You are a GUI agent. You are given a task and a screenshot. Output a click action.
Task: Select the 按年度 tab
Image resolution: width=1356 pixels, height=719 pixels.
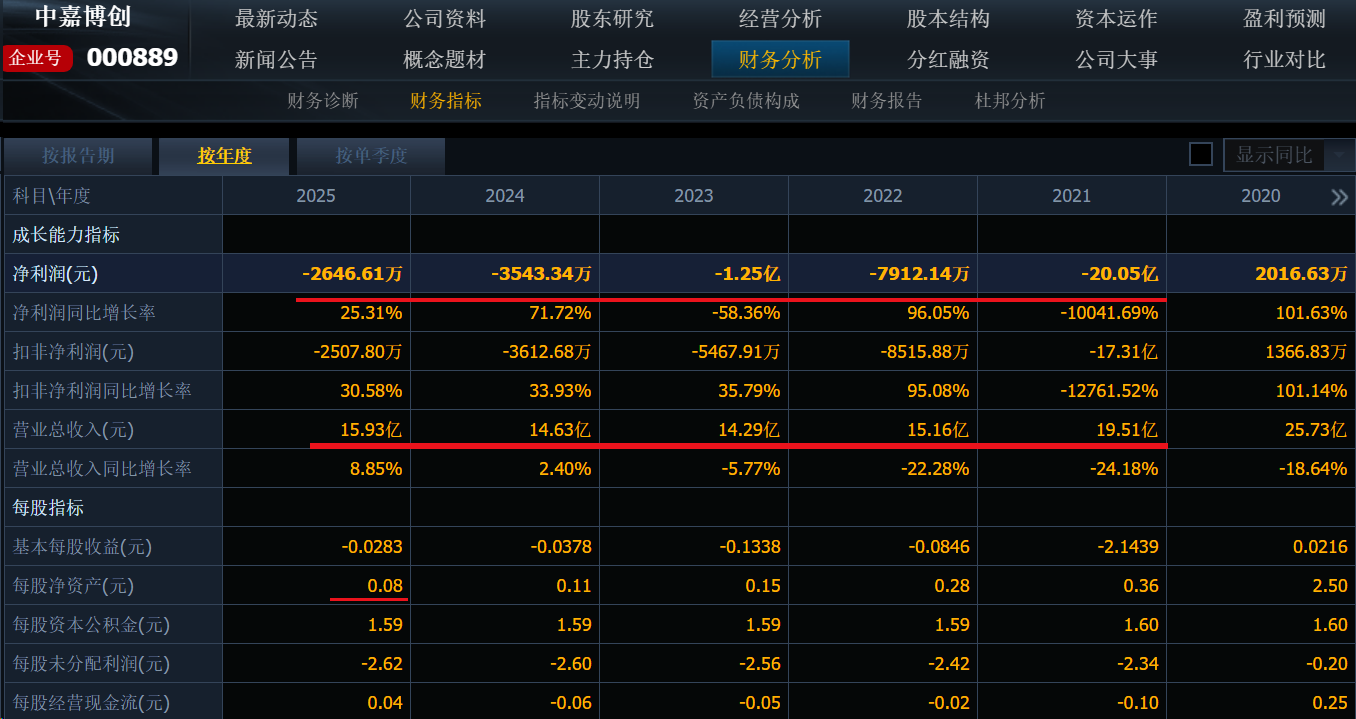pyautogui.click(x=224, y=156)
